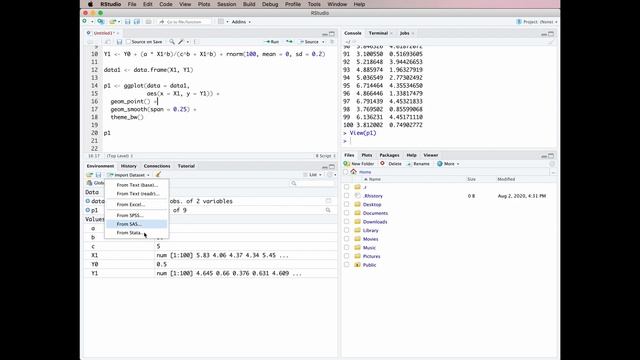The height and width of the screenshot is (360, 640).
Task: Click the Create Project icon
Action: [x=100, y=21]
